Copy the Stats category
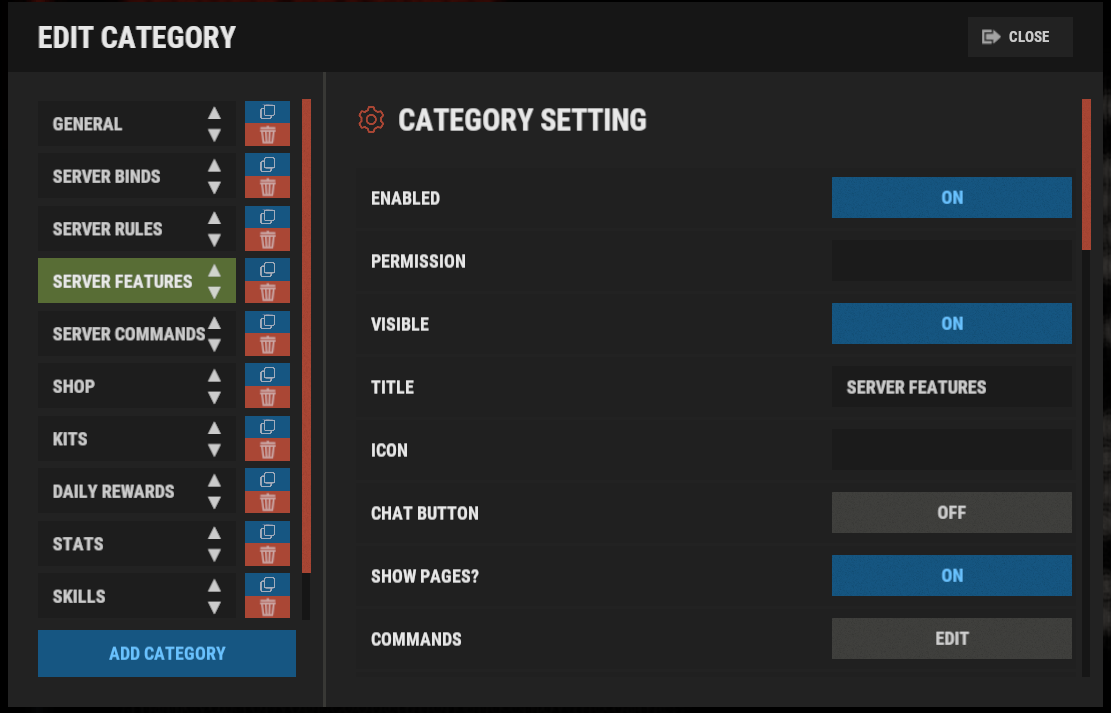Viewport: 1111px width, 713px height. point(267,532)
